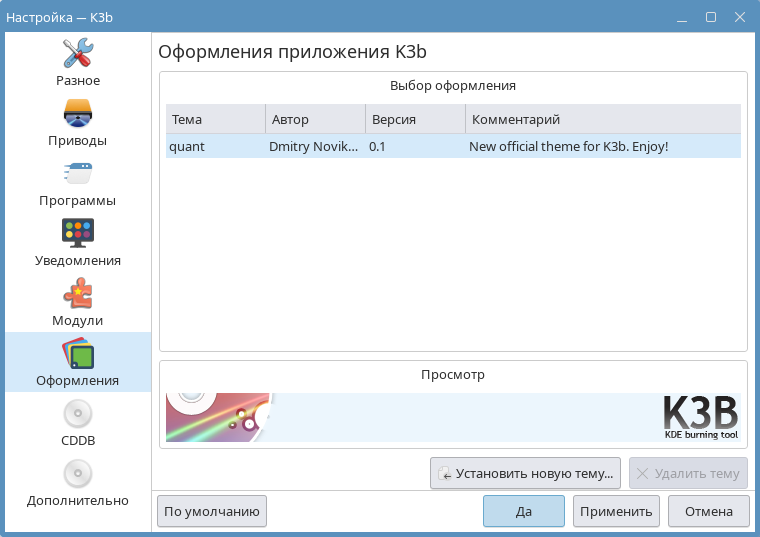Open the Разное settings icon
The height and width of the screenshot is (537, 760).
(78, 53)
